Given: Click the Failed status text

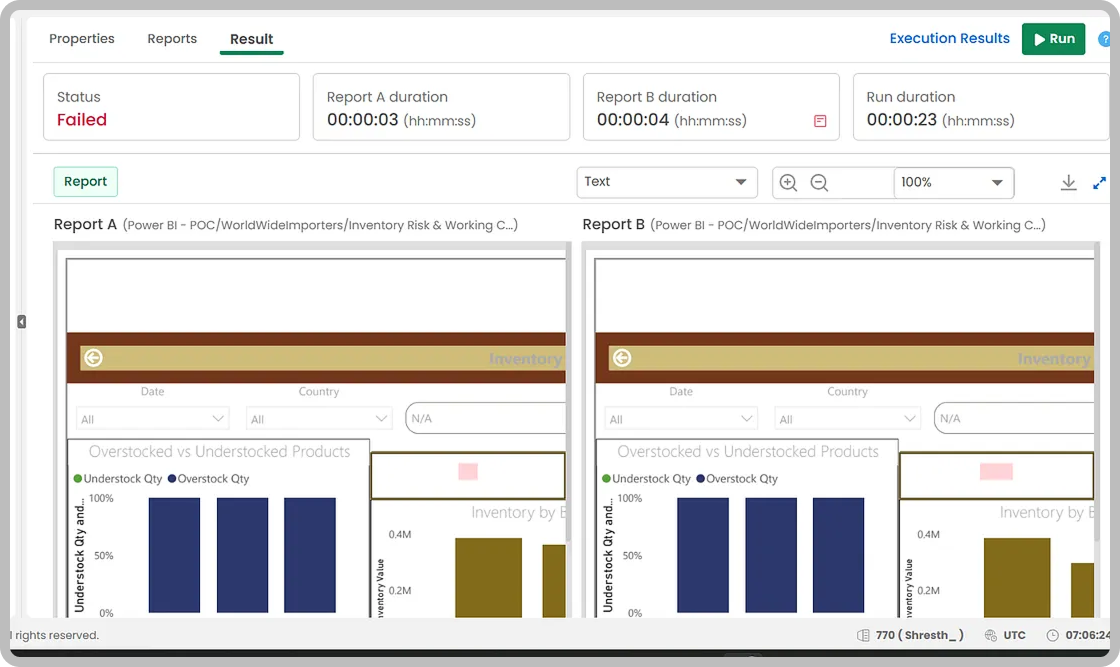Looking at the screenshot, I should [82, 120].
